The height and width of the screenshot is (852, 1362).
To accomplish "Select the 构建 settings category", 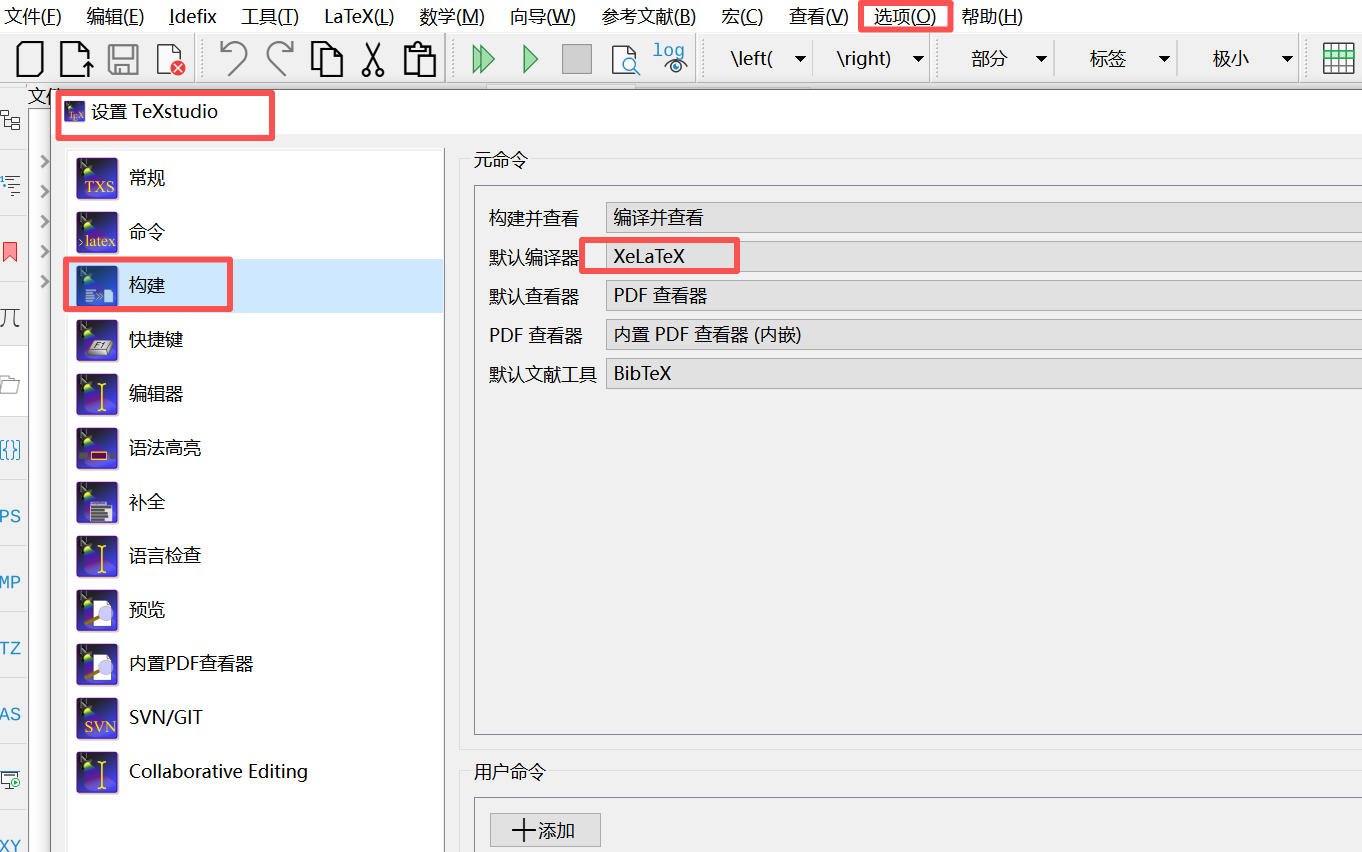I will (x=255, y=286).
